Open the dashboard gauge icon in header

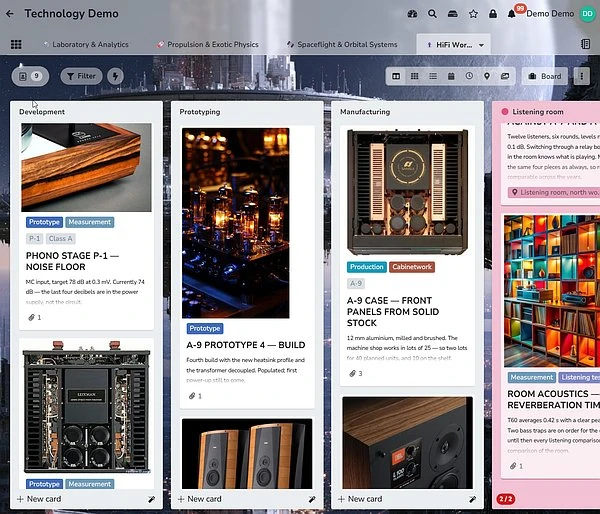[412, 14]
